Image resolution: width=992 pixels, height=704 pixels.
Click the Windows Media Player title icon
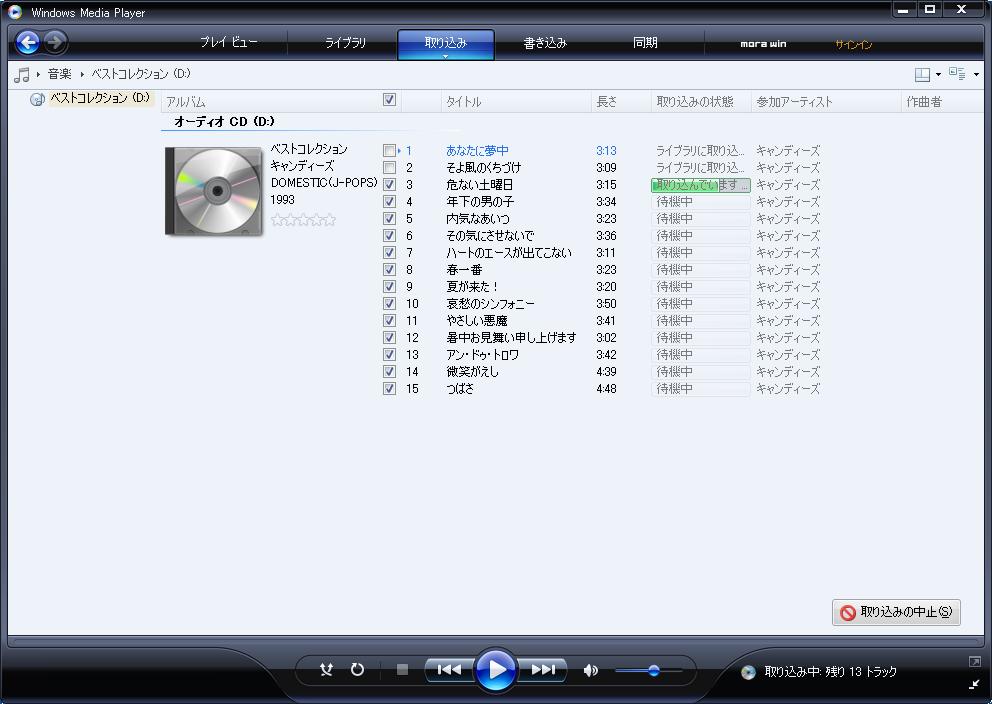click(x=15, y=12)
